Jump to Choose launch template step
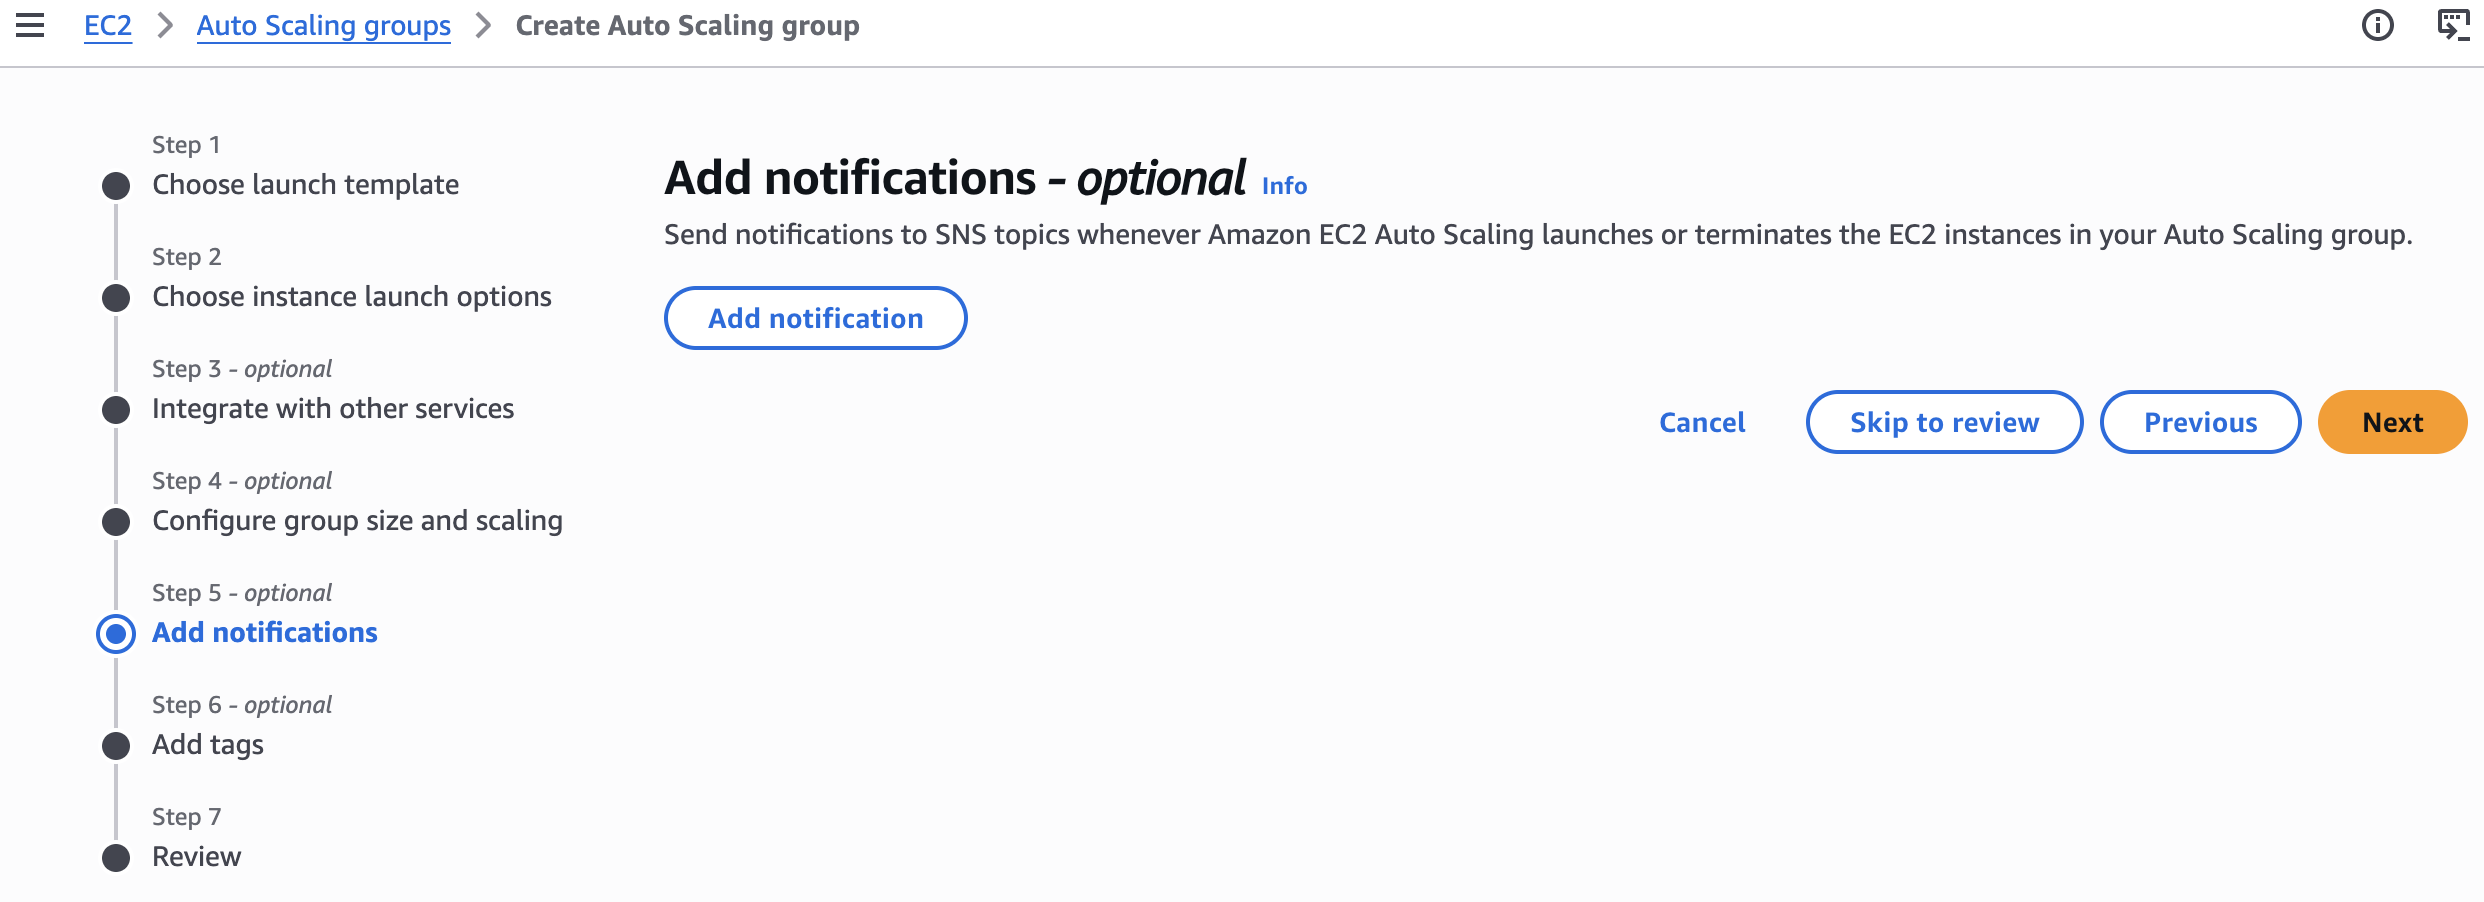Viewport: 2484px width, 902px height. coord(305,185)
